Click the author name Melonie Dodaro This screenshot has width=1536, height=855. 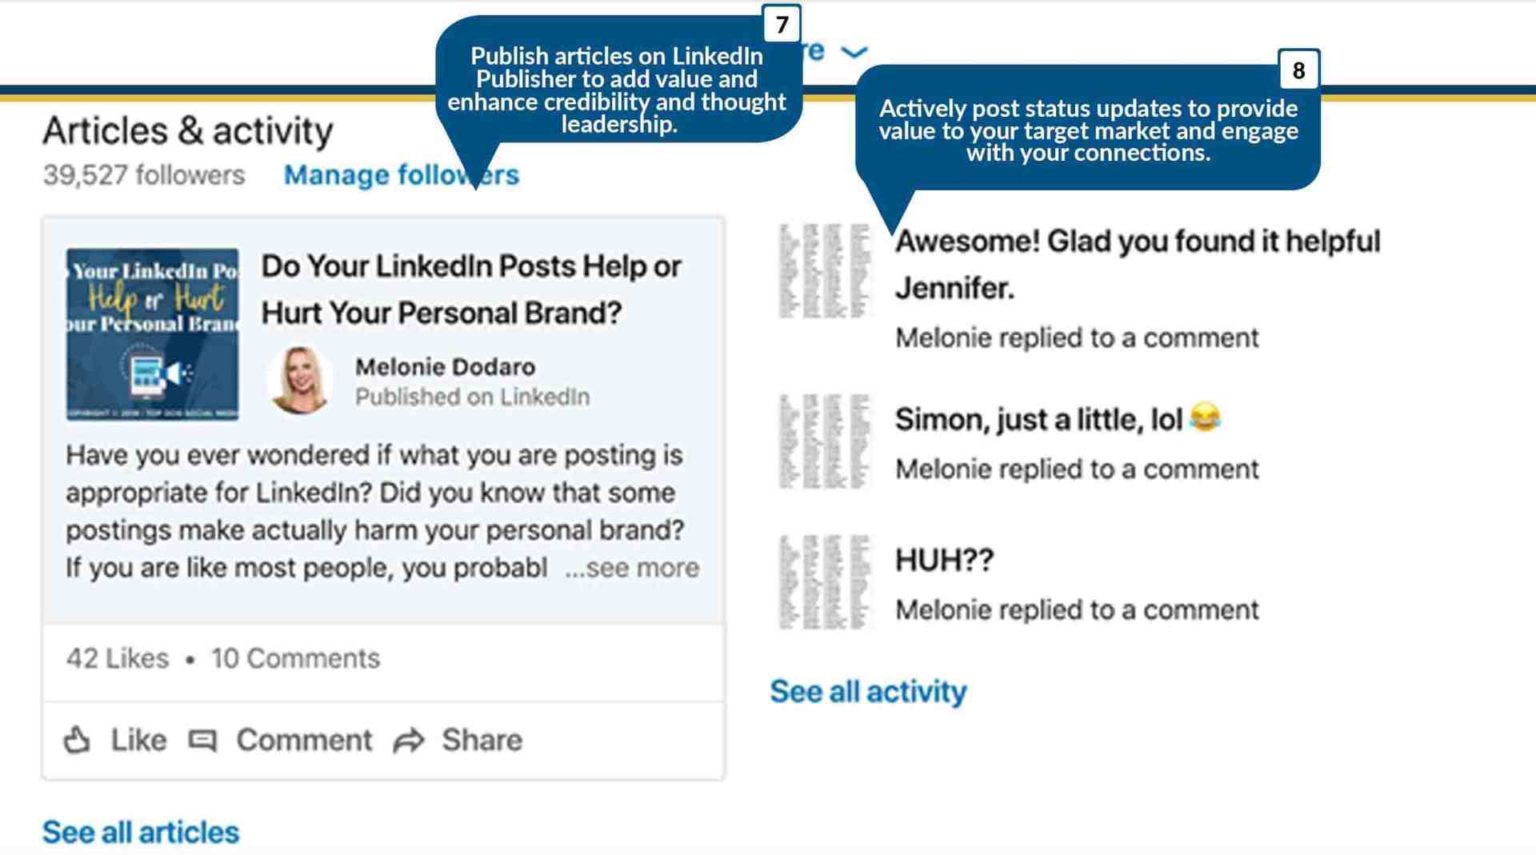pyautogui.click(x=445, y=367)
